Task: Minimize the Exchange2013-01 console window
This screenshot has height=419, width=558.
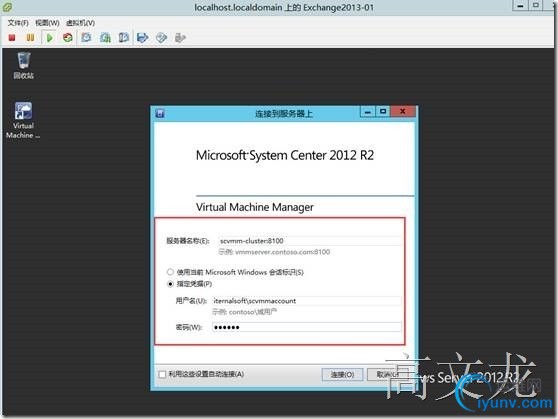Action: tap(520, 5)
